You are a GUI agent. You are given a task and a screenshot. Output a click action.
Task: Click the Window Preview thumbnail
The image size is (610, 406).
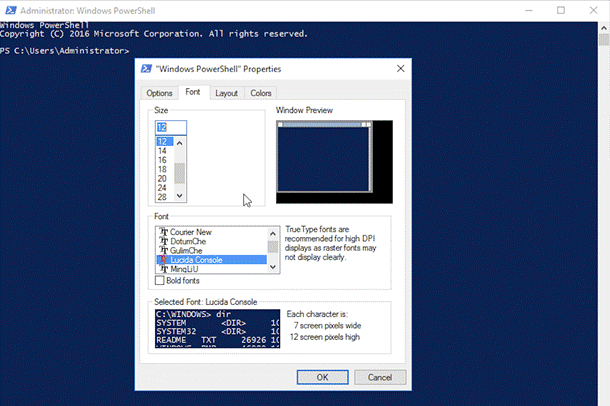tap(334, 162)
